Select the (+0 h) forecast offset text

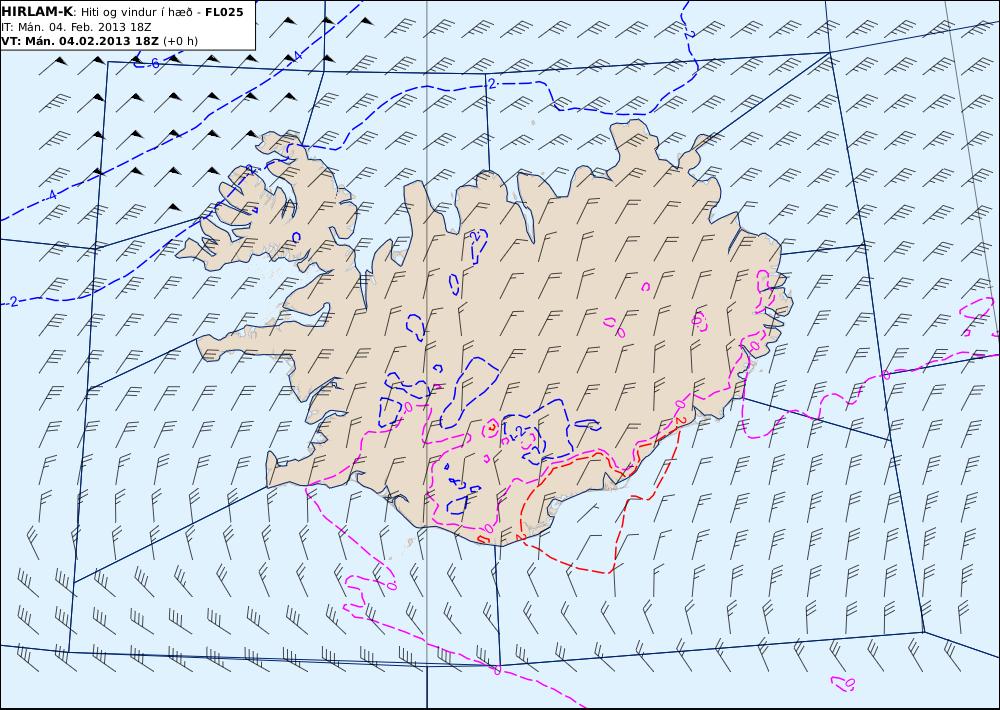coord(180,41)
